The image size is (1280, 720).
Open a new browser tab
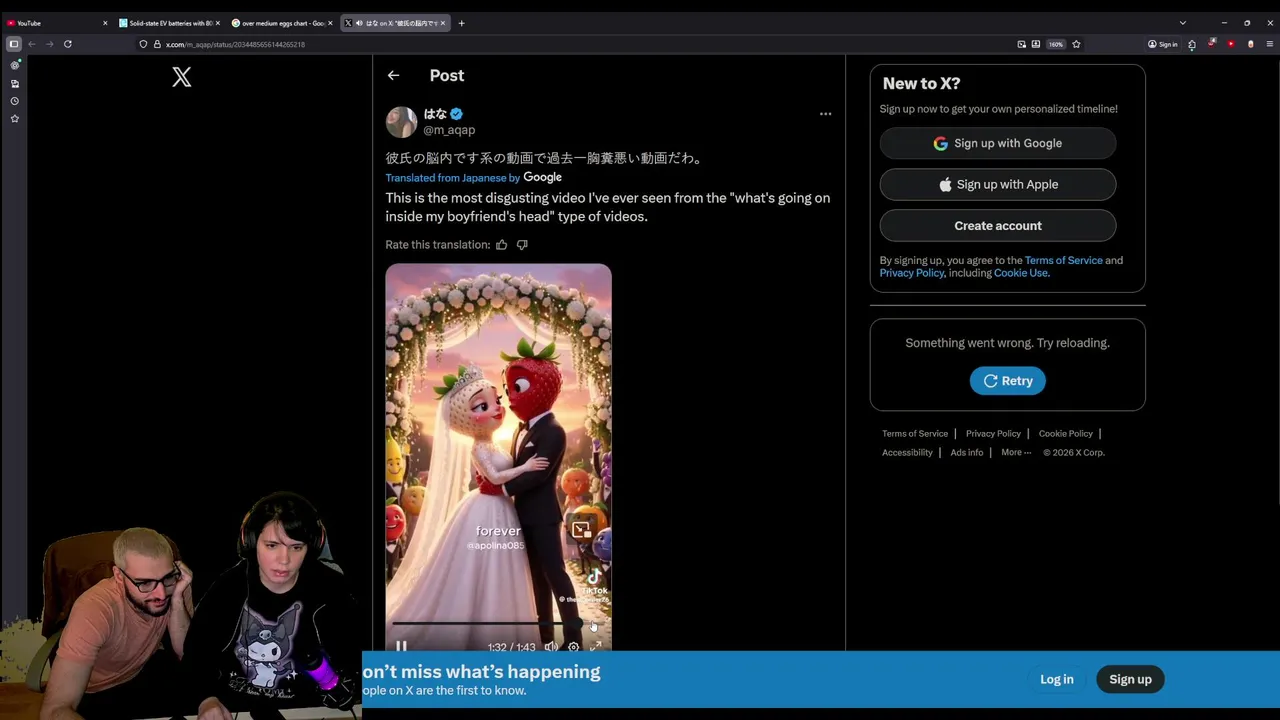click(461, 23)
